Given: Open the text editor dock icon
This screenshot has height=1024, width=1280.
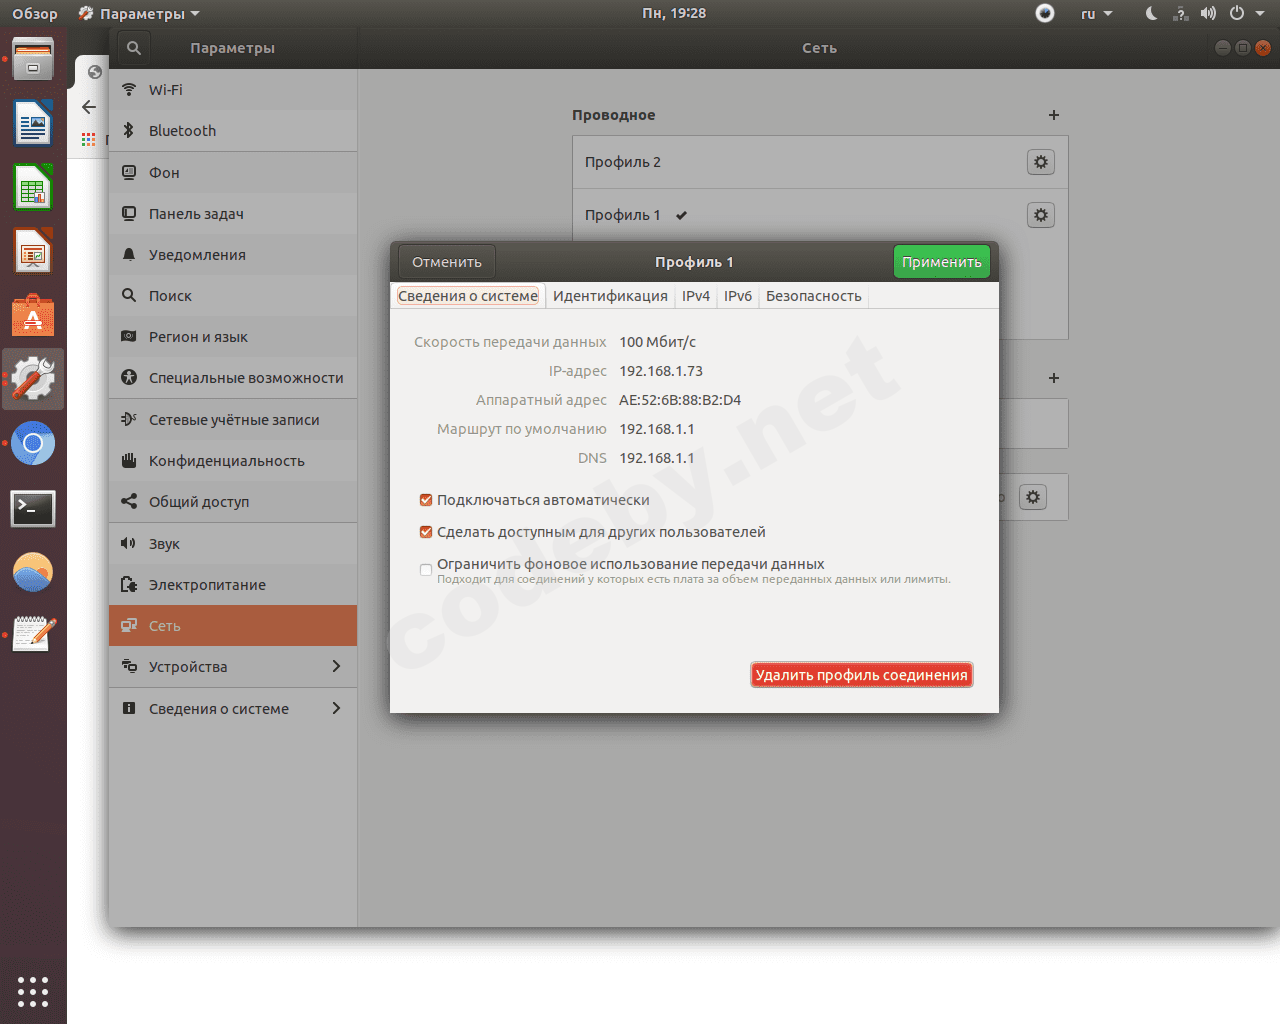Looking at the screenshot, I should [33, 634].
